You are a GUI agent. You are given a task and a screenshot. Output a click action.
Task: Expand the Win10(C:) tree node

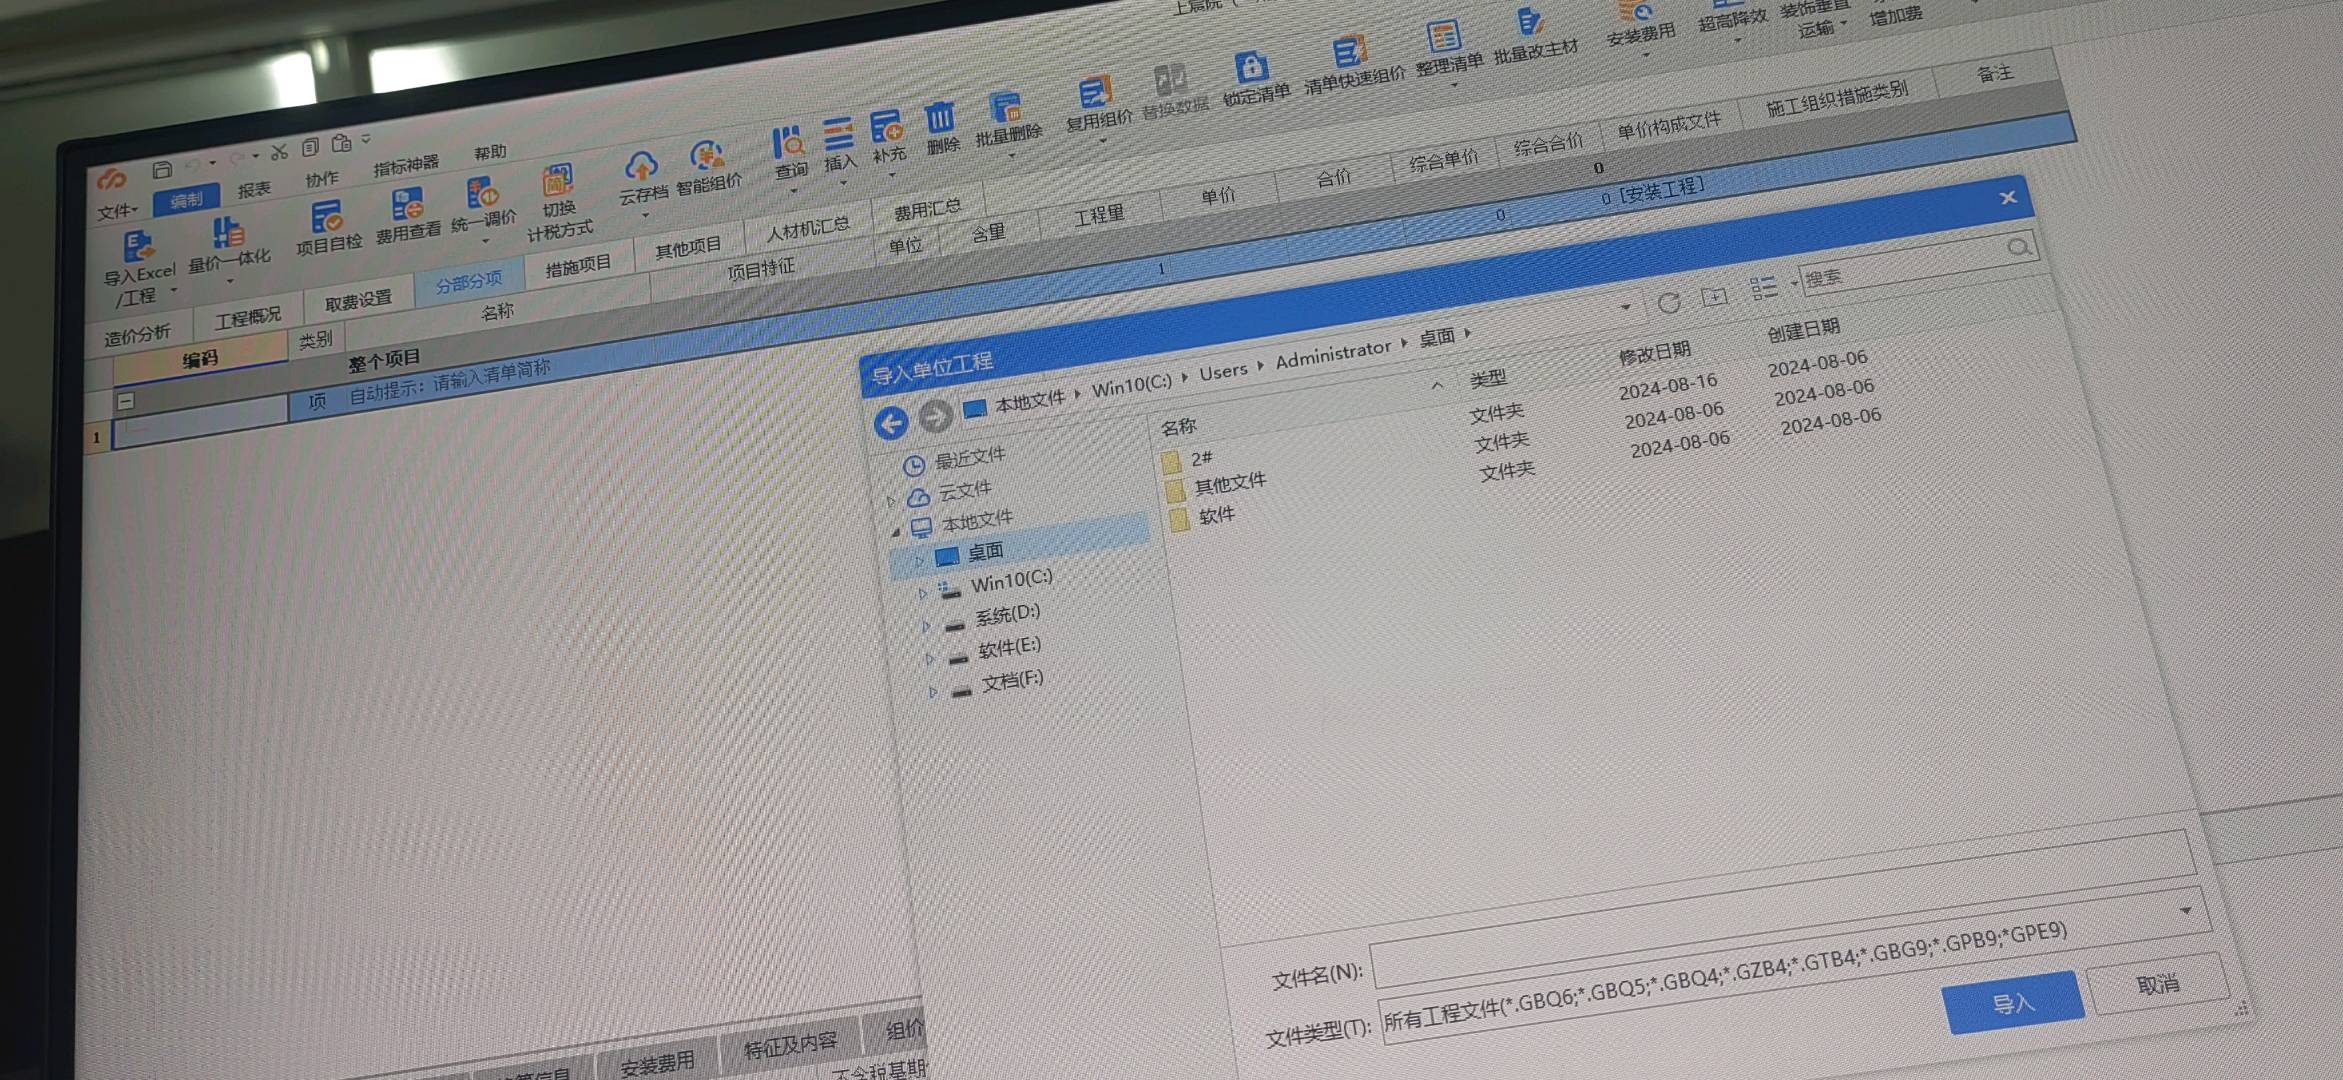tap(923, 593)
